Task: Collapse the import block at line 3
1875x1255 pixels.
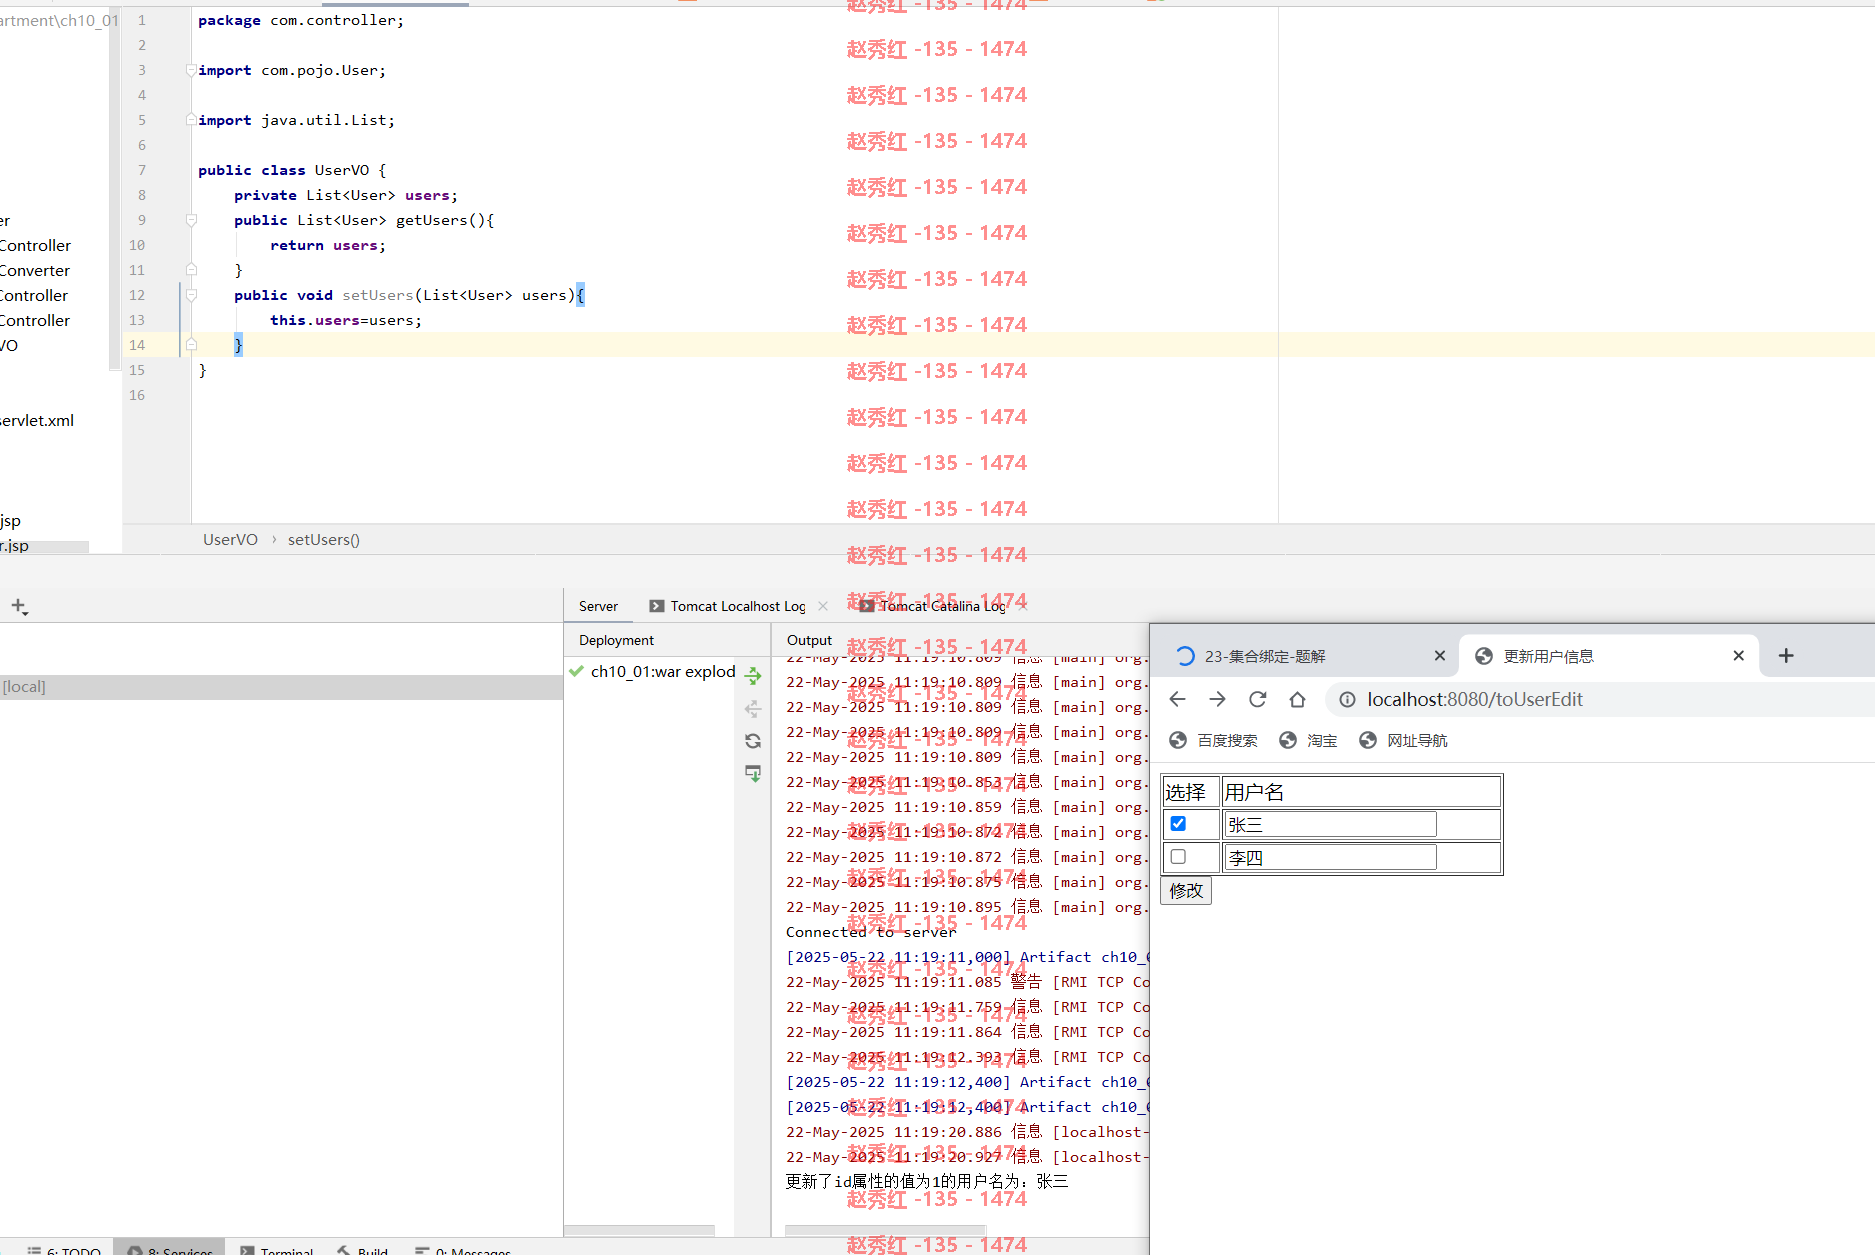Action: point(190,70)
